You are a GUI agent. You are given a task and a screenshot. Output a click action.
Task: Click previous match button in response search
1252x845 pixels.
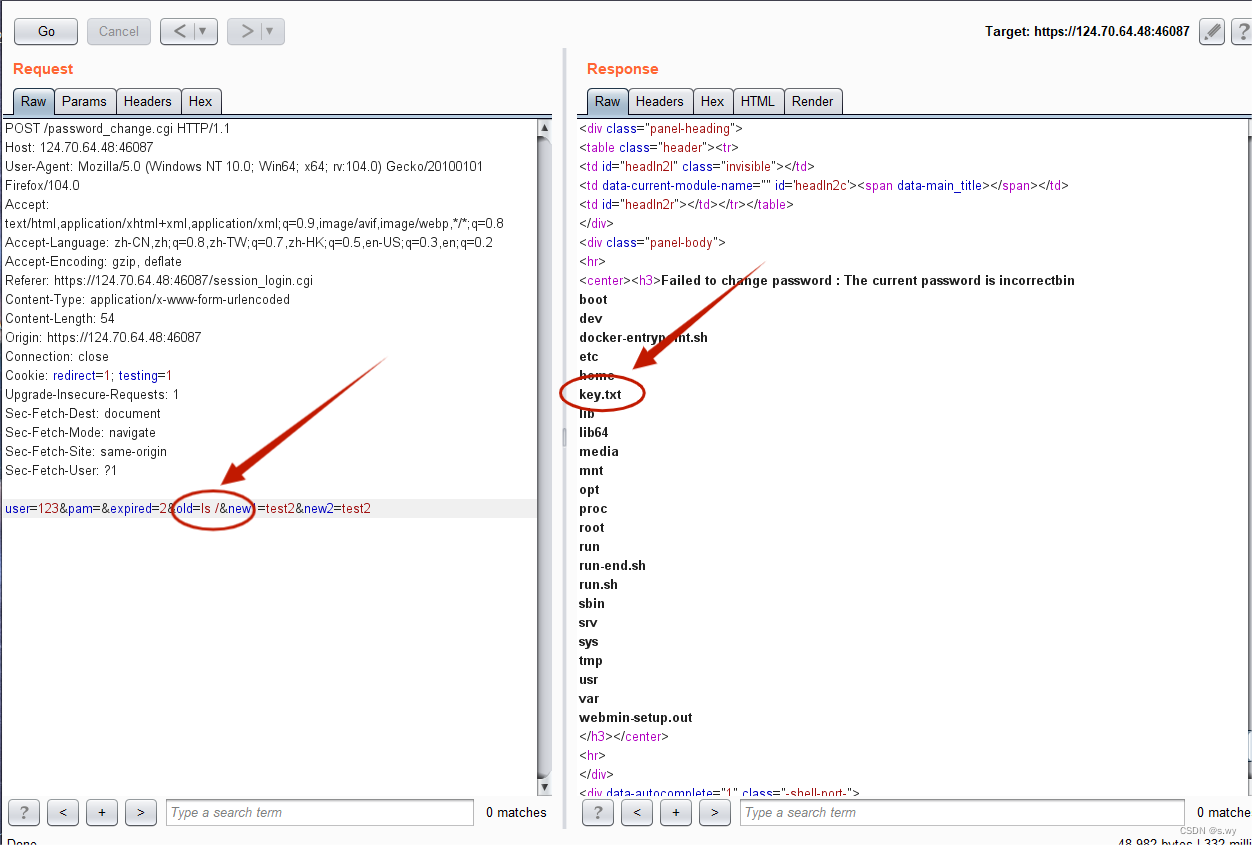[637, 812]
